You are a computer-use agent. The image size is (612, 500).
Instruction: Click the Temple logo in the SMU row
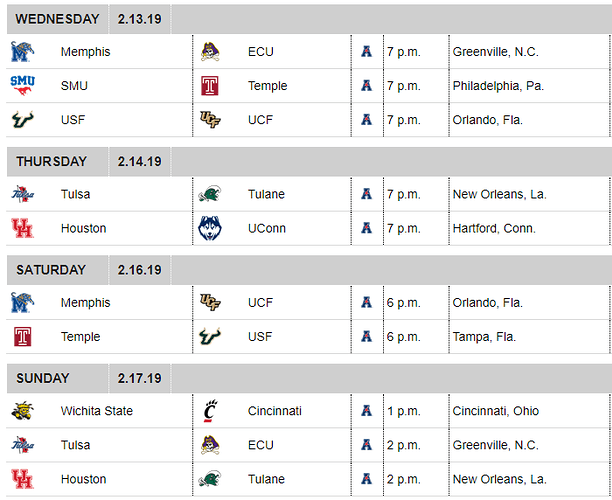pyautogui.click(x=210, y=86)
